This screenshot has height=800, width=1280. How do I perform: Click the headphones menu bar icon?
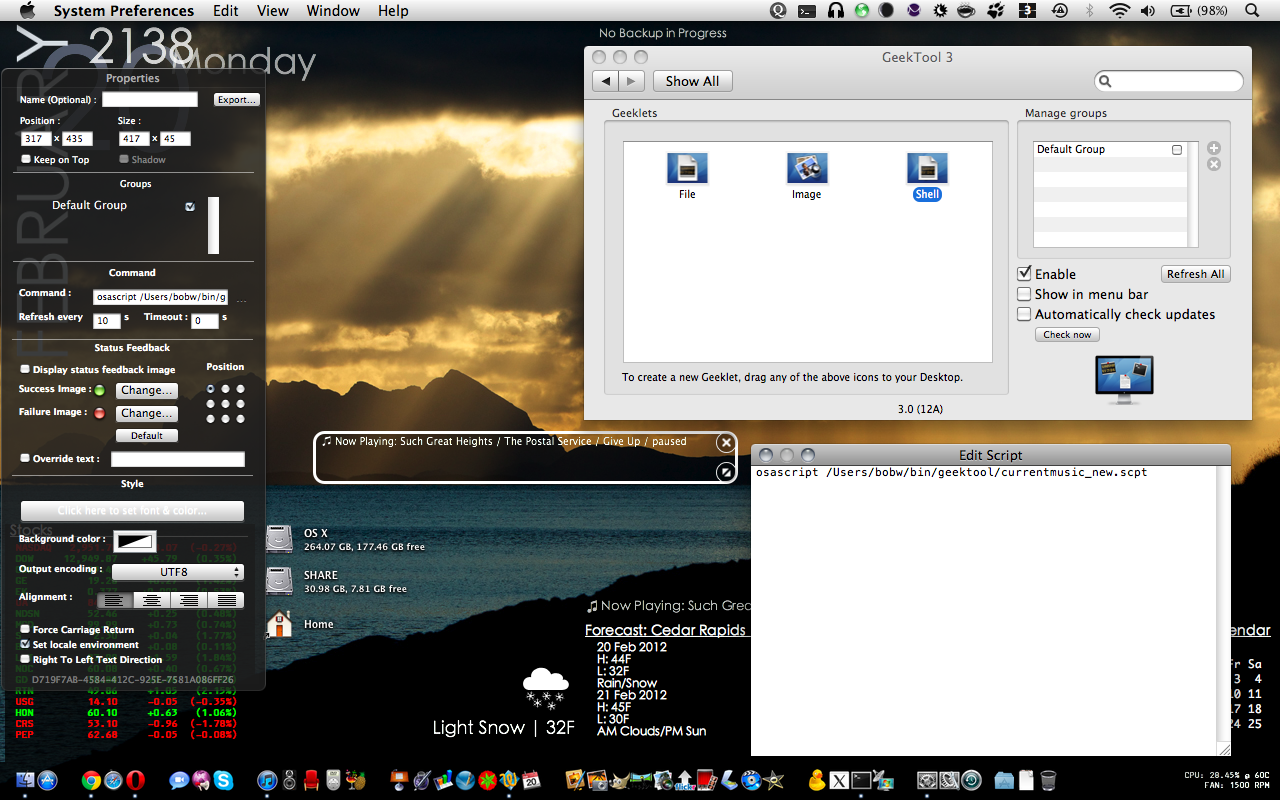point(835,11)
